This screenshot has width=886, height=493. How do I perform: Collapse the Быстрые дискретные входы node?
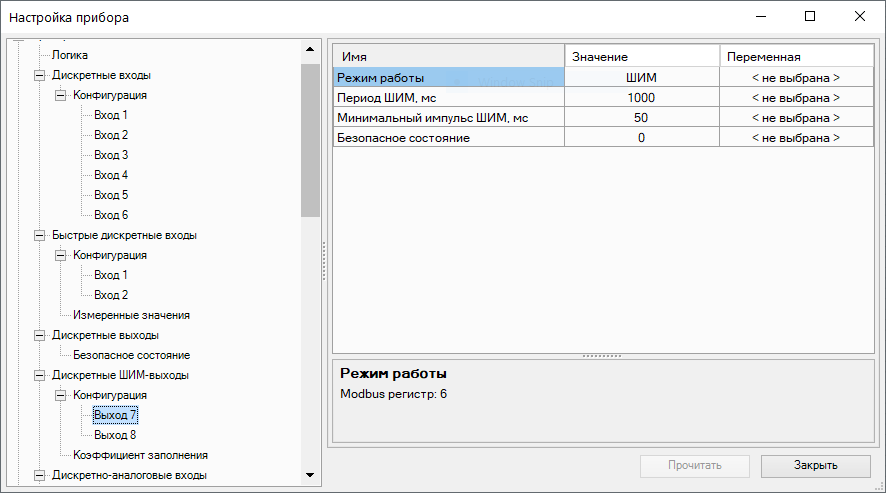point(40,235)
